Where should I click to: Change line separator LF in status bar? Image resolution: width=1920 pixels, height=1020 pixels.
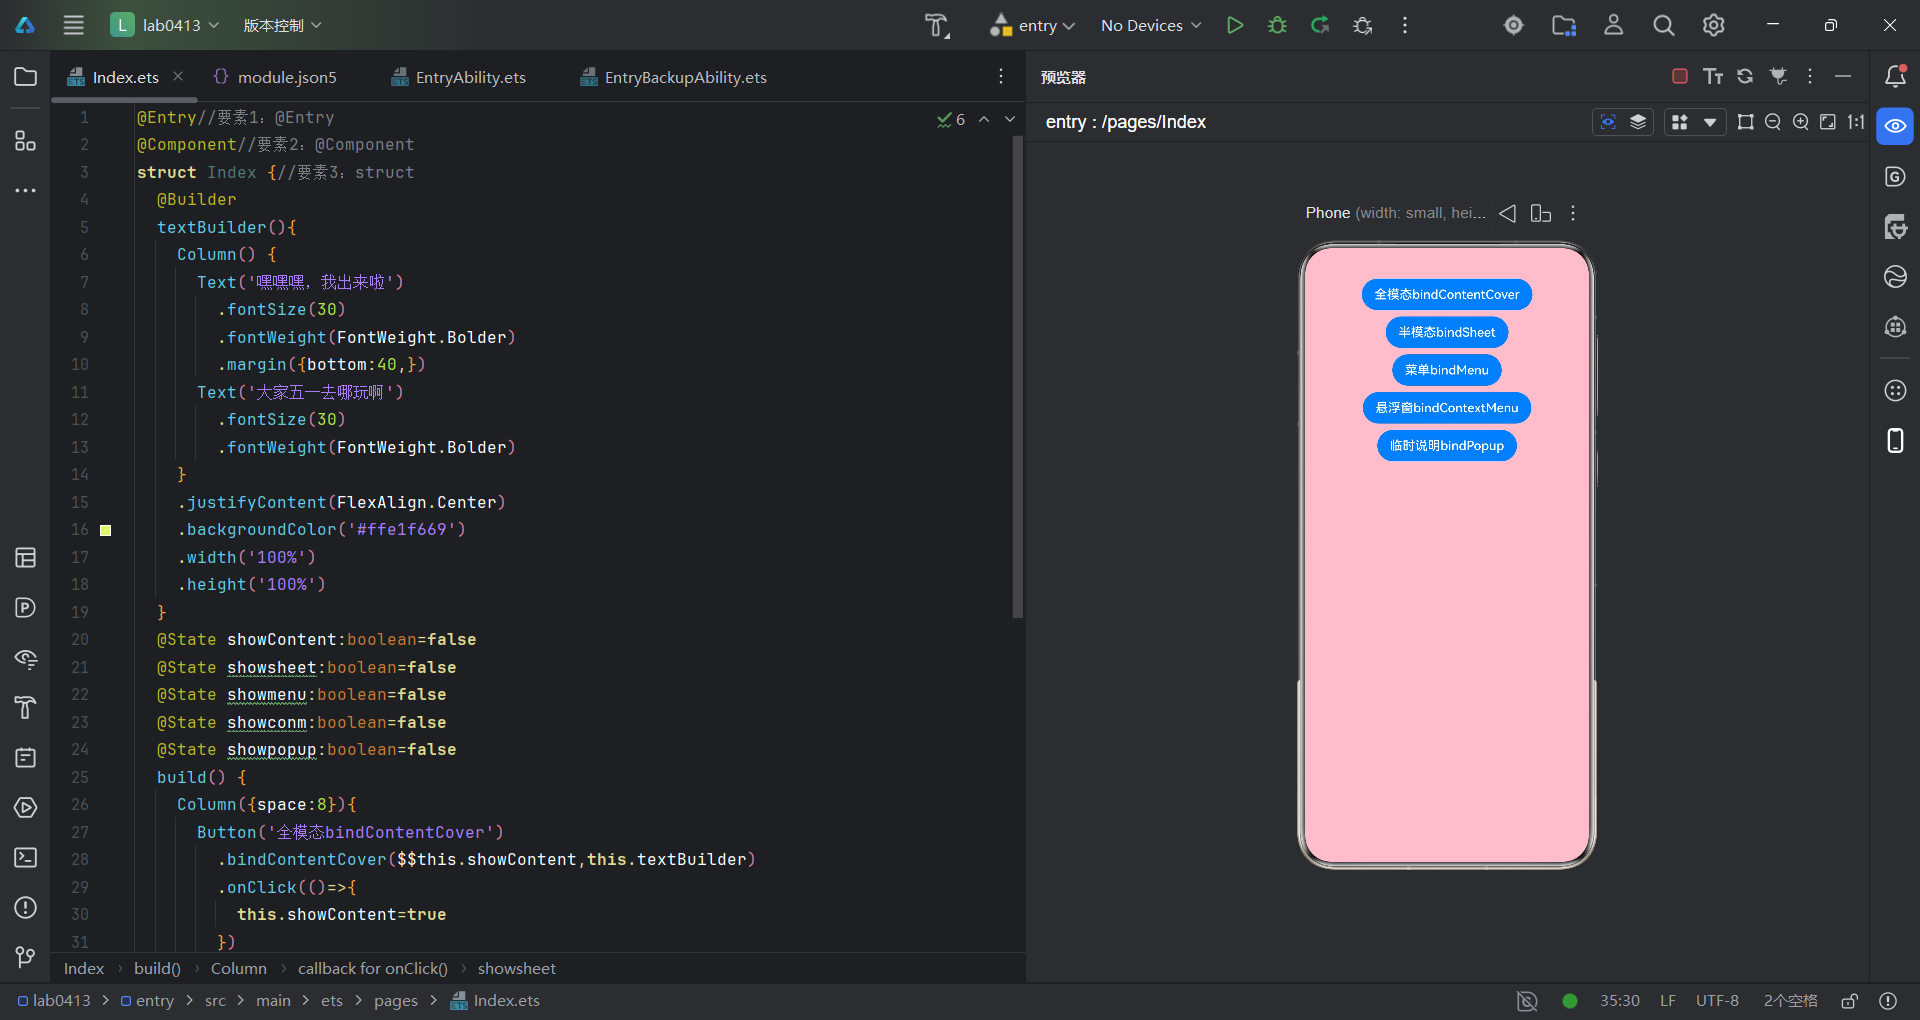tap(1668, 1000)
